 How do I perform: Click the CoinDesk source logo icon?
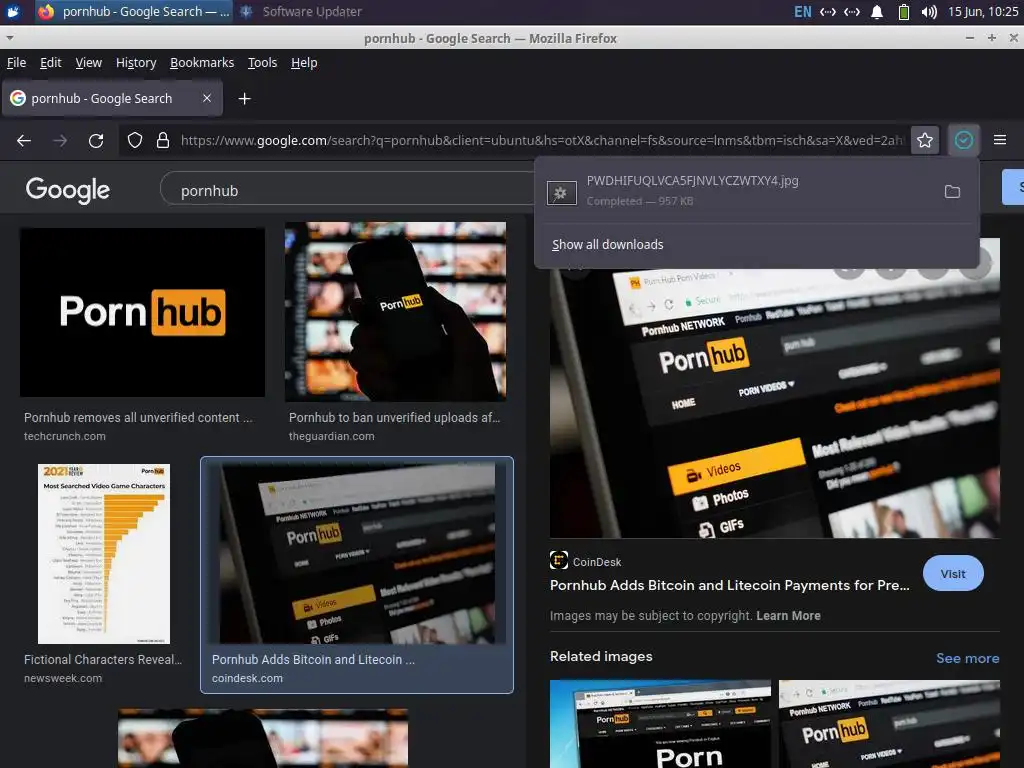point(558,560)
